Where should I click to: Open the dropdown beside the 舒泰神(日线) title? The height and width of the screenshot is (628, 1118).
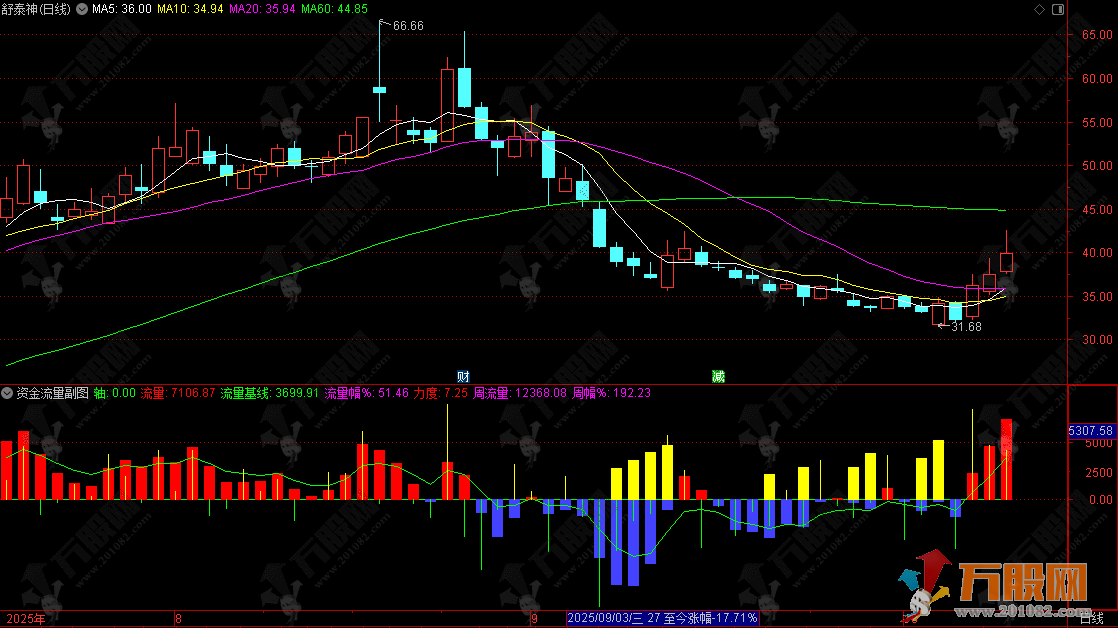coord(82,9)
